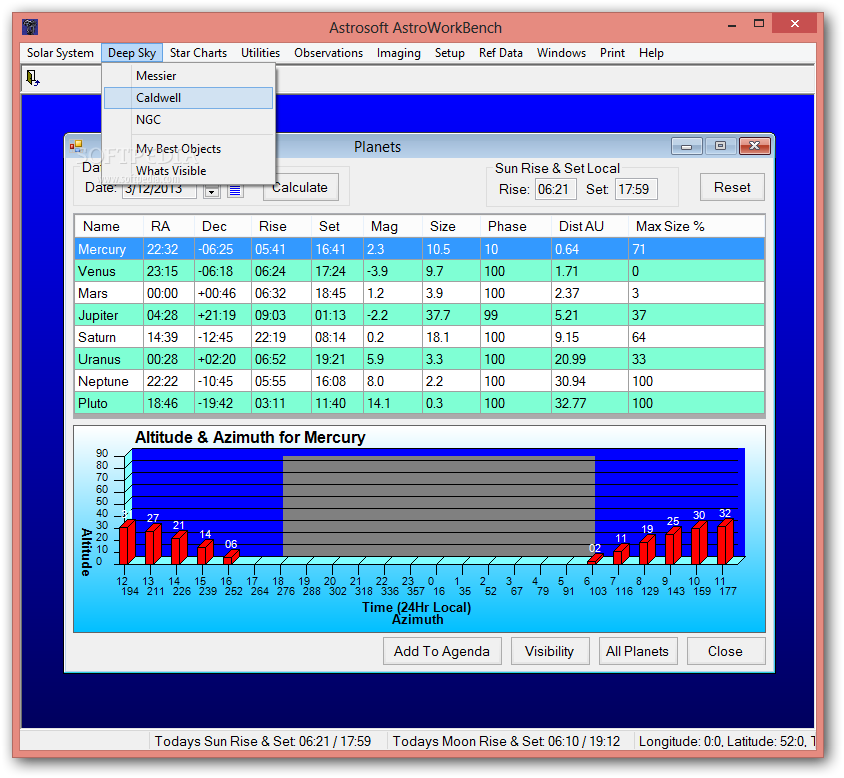Select NGC from Deep Sky menu
The image size is (844, 778).
pyautogui.click(x=188, y=120)
